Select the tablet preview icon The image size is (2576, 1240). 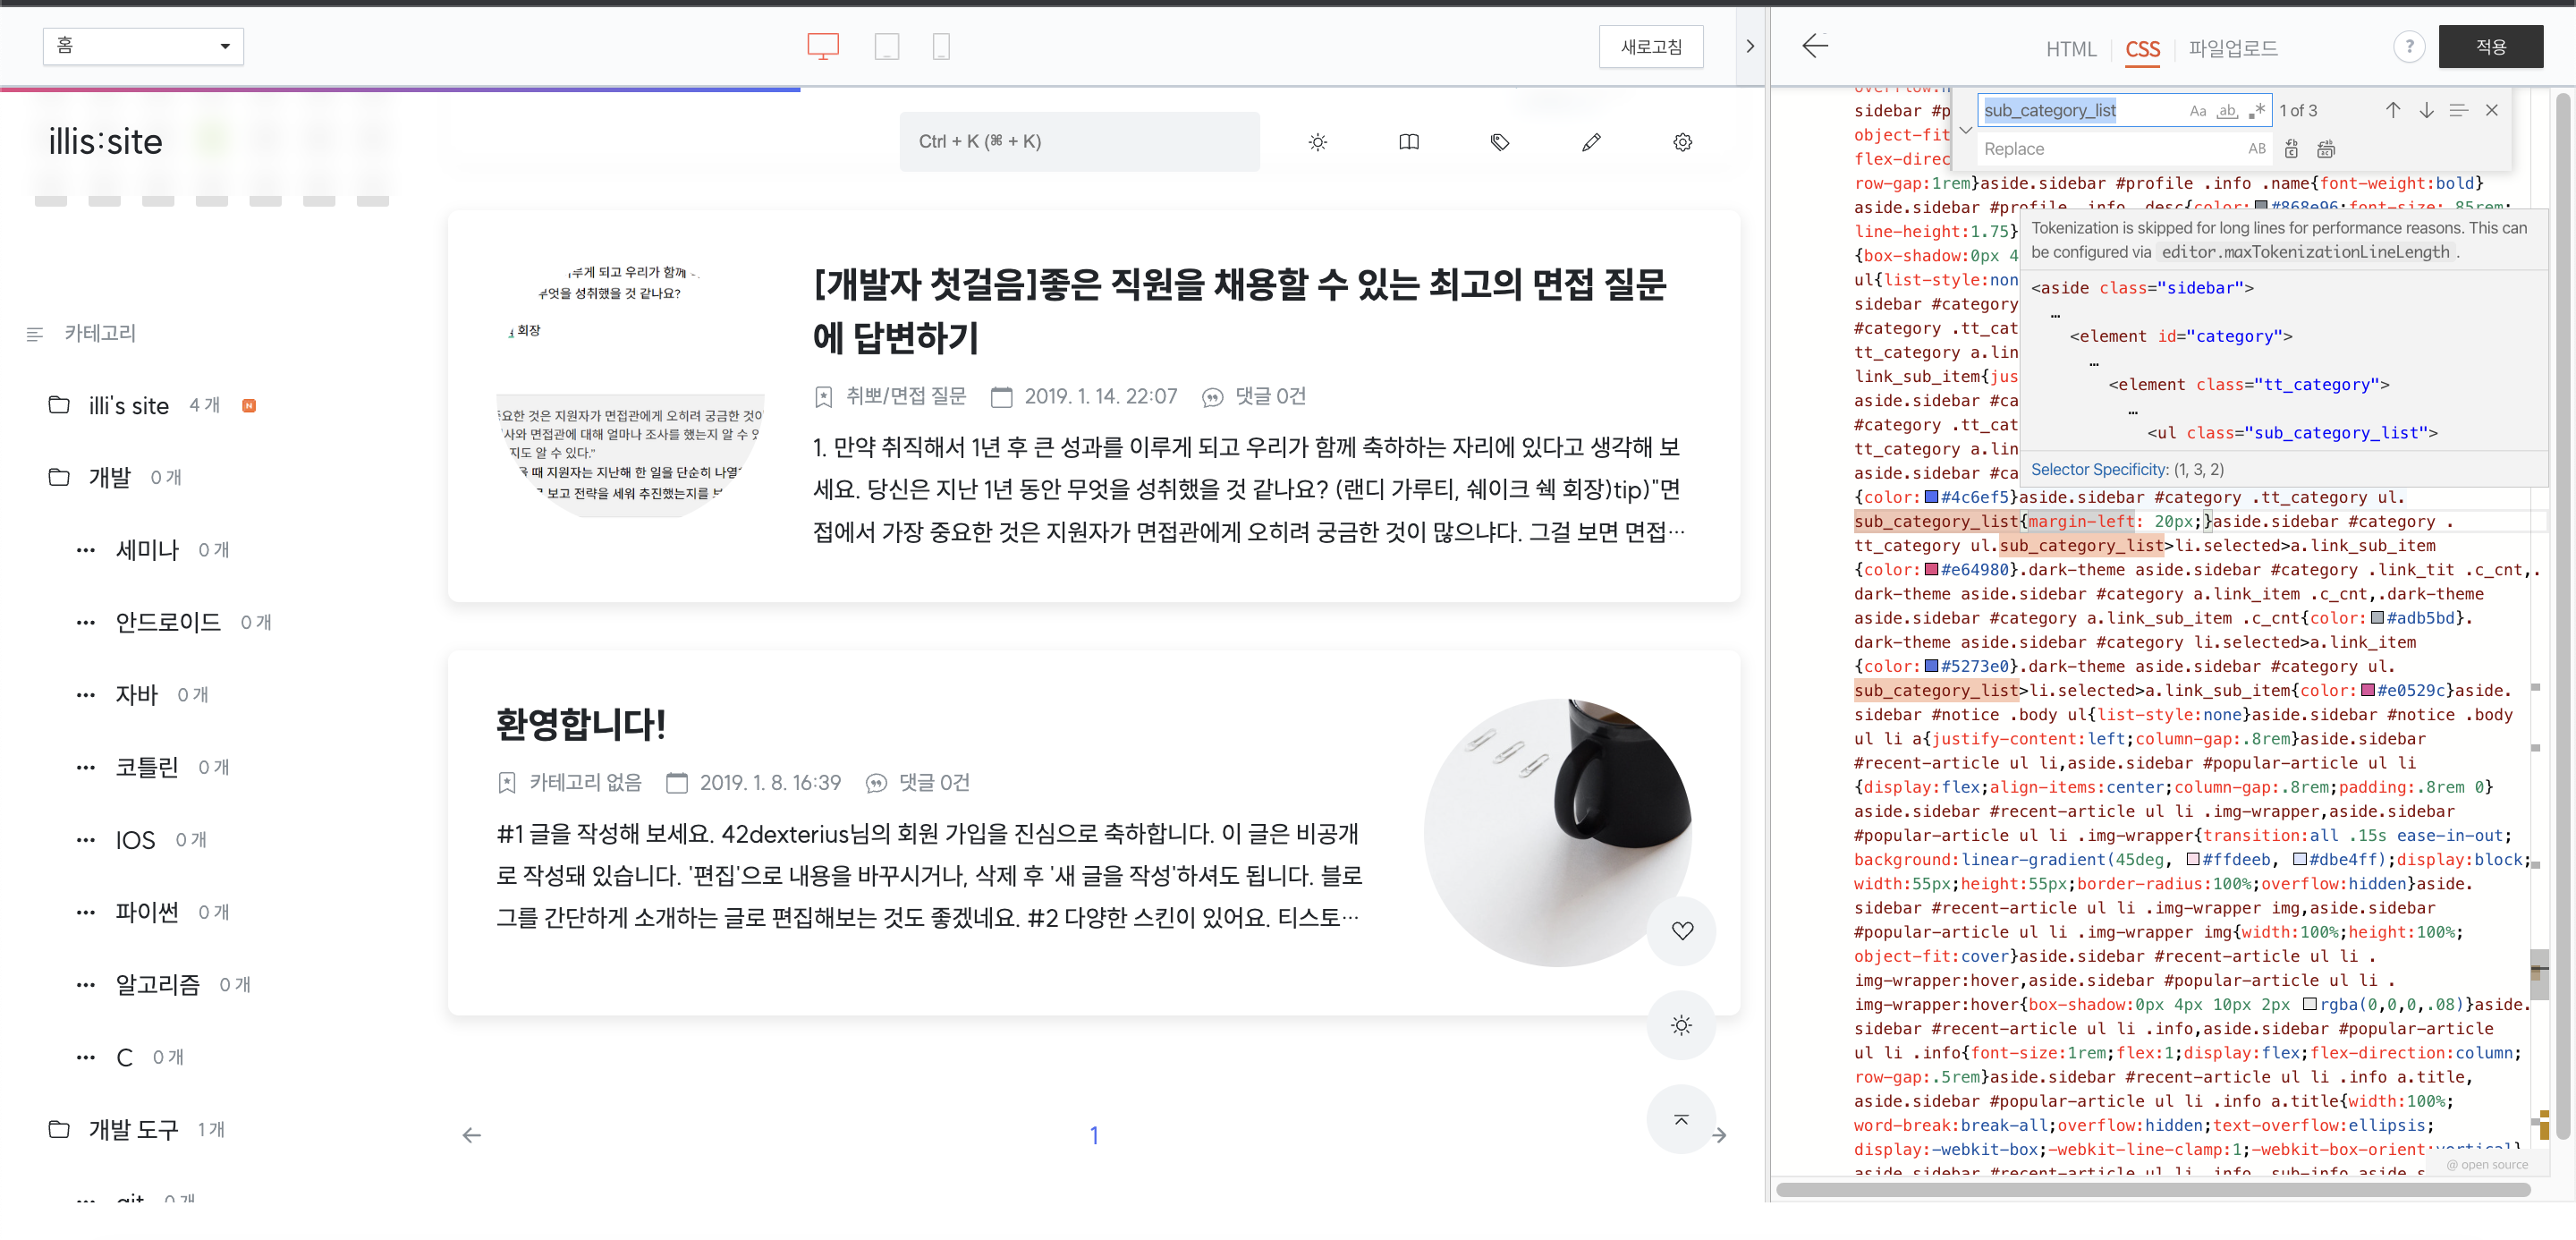point(886,46)
